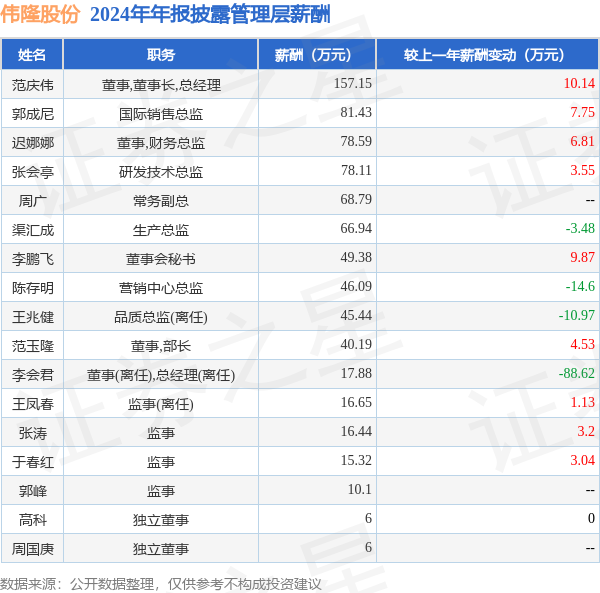Click the position 监事(离任)

161,404
